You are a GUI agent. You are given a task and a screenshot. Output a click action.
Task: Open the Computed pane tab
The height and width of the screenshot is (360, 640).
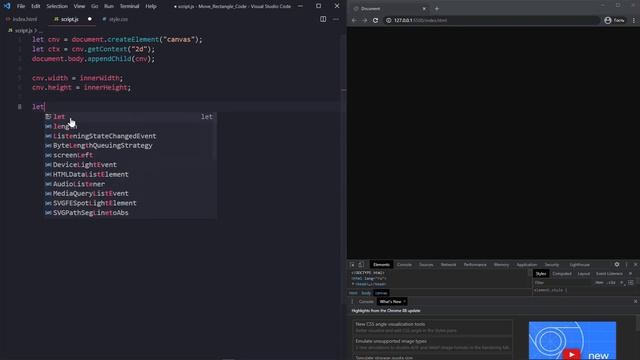[562, 273]
